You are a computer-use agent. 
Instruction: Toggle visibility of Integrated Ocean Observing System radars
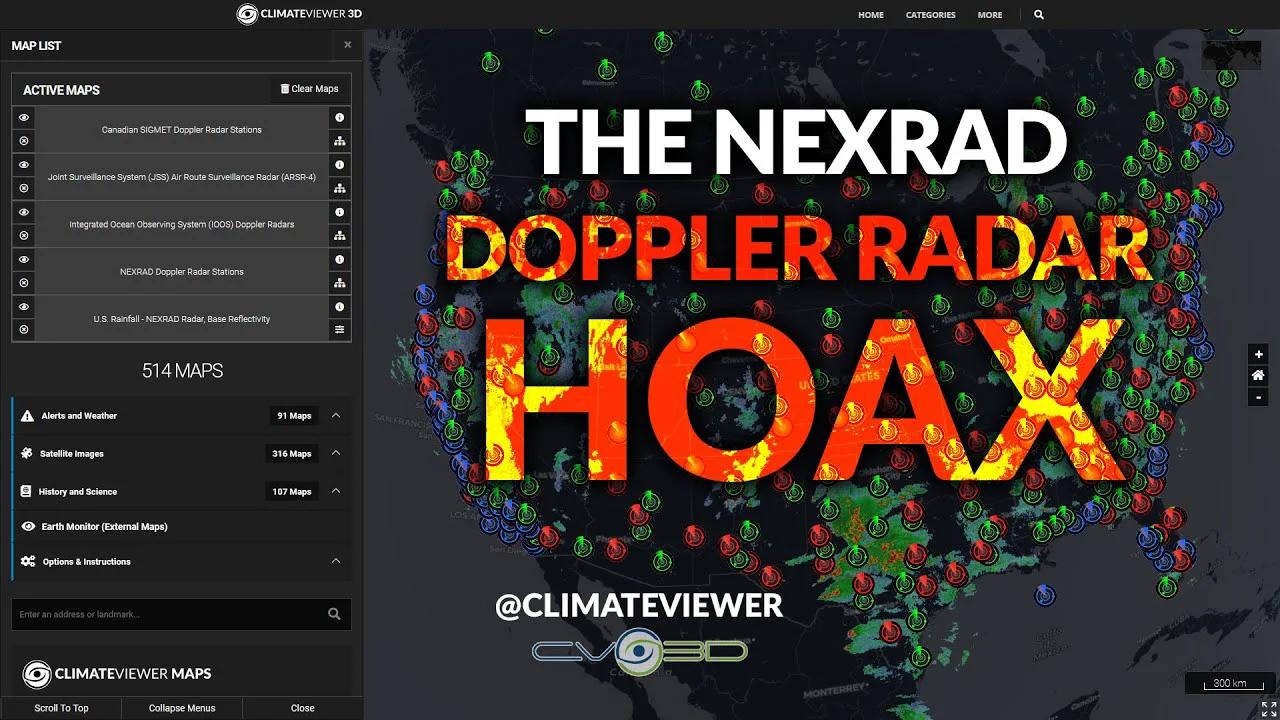pos(23,212)
